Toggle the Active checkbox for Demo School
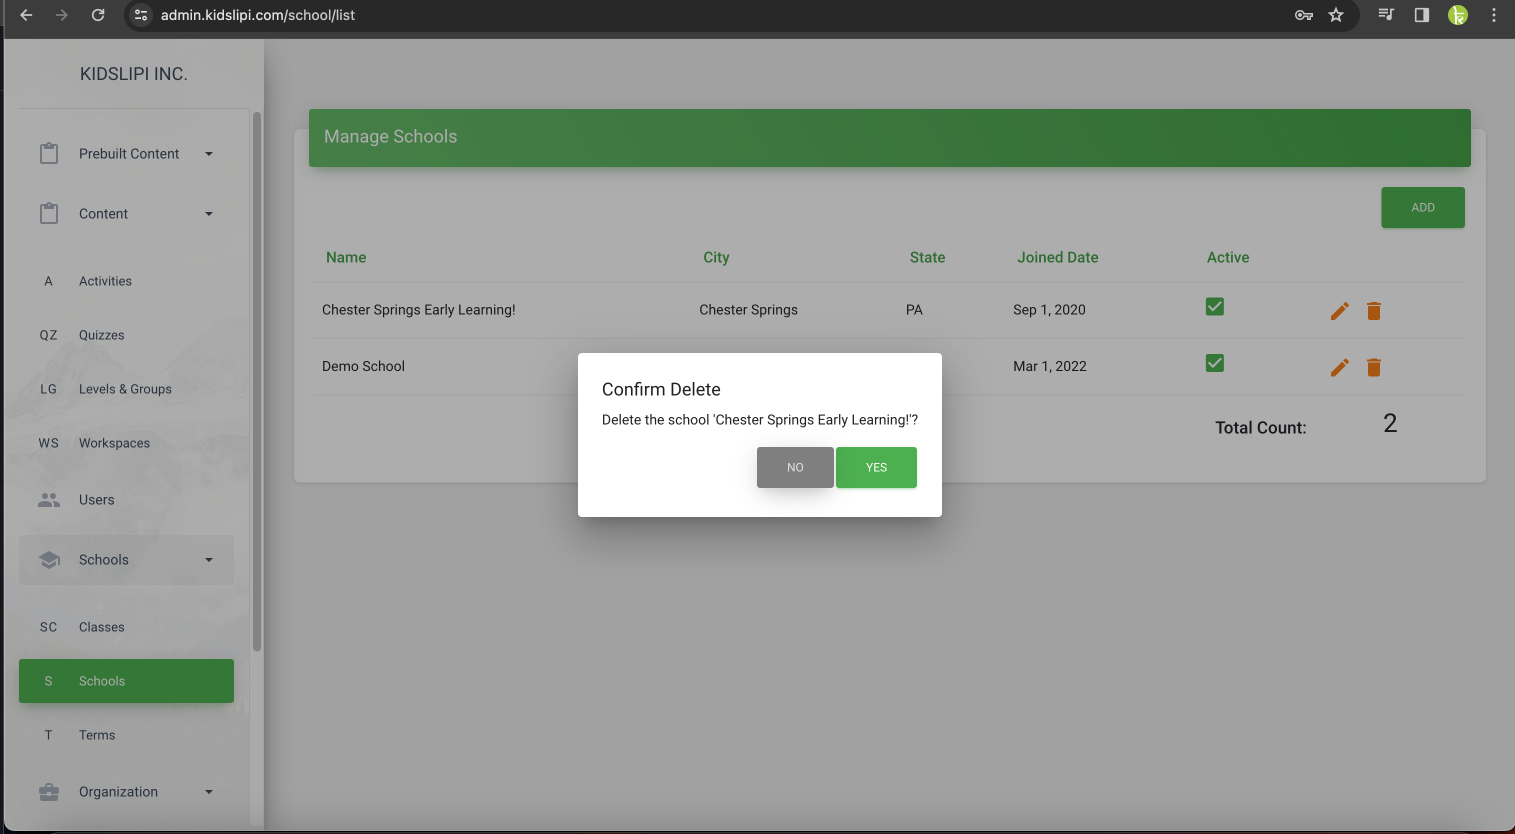 [1215, 363]
